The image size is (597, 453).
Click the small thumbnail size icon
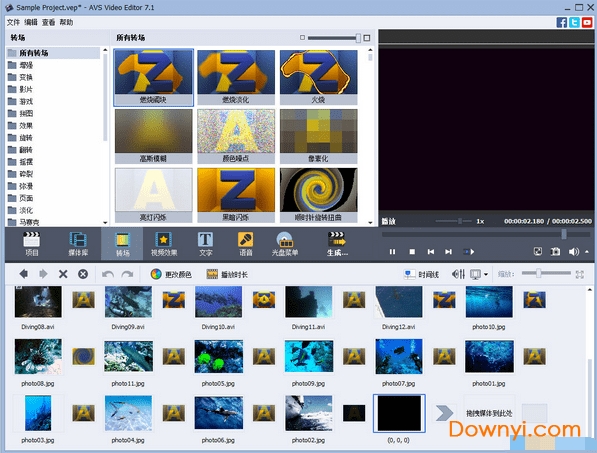point(302,38)
